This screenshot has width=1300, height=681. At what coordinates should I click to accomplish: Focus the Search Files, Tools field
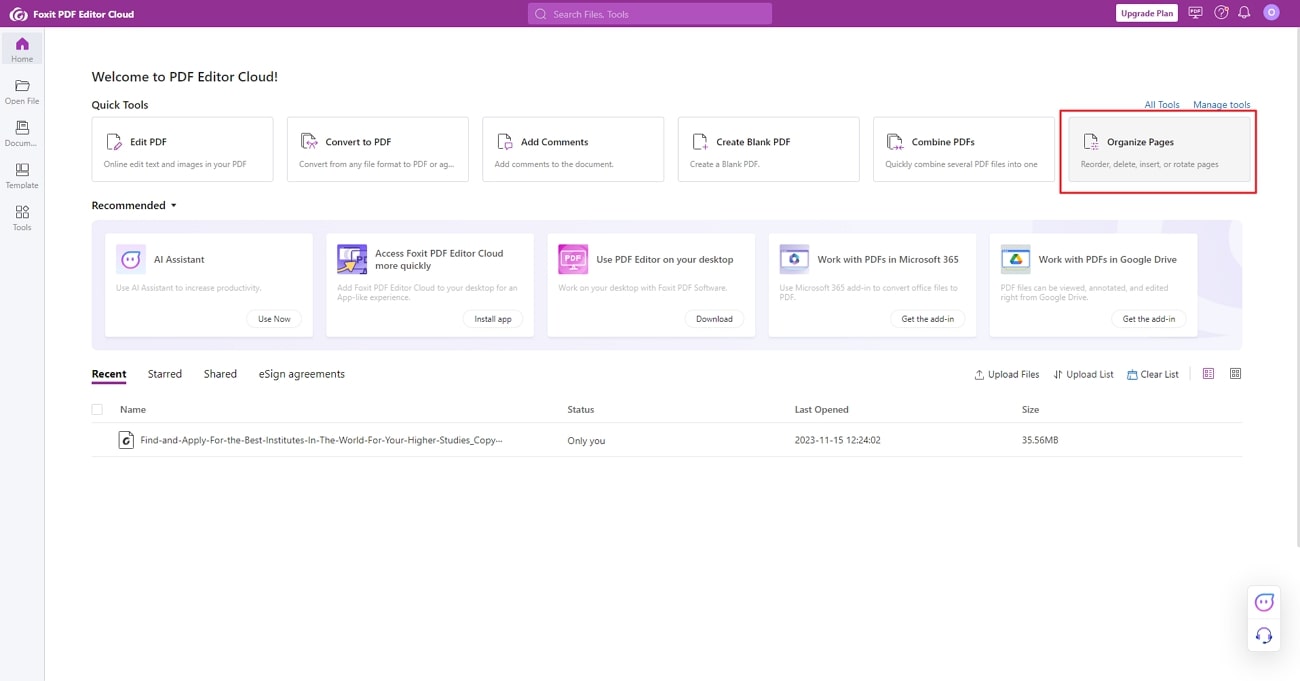coord(650,14)
